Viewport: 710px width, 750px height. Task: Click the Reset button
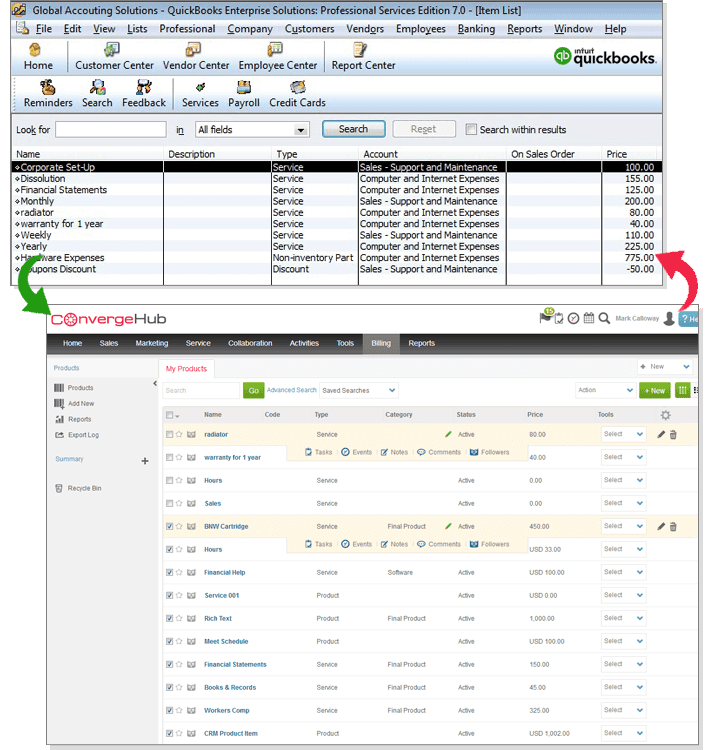click(423, 129)
